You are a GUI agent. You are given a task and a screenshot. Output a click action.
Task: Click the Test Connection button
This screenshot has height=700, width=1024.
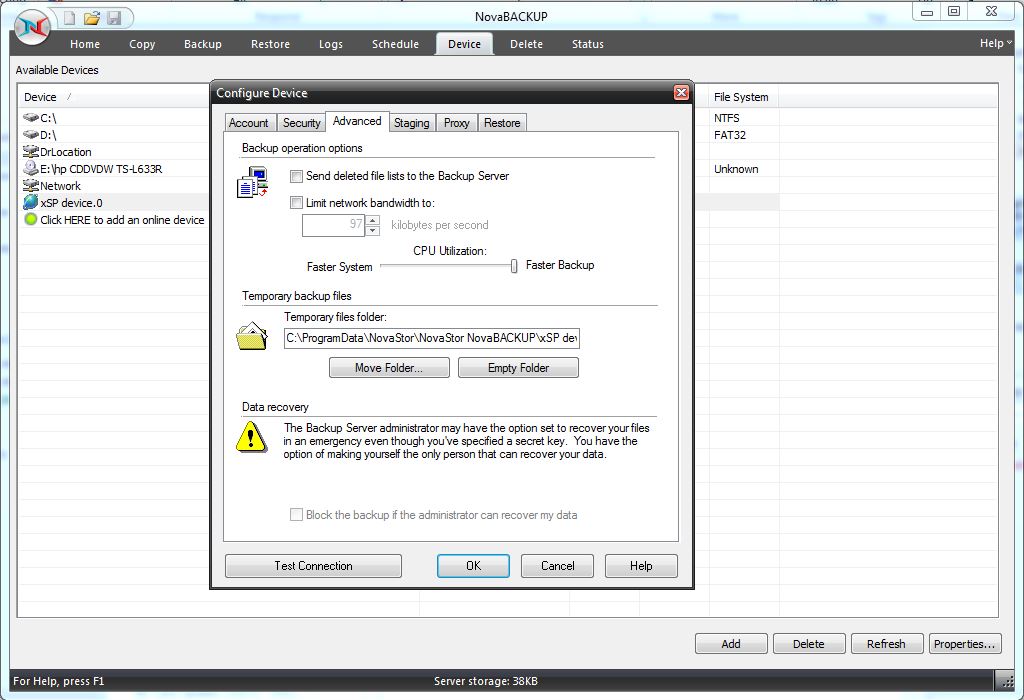[313, 565]
